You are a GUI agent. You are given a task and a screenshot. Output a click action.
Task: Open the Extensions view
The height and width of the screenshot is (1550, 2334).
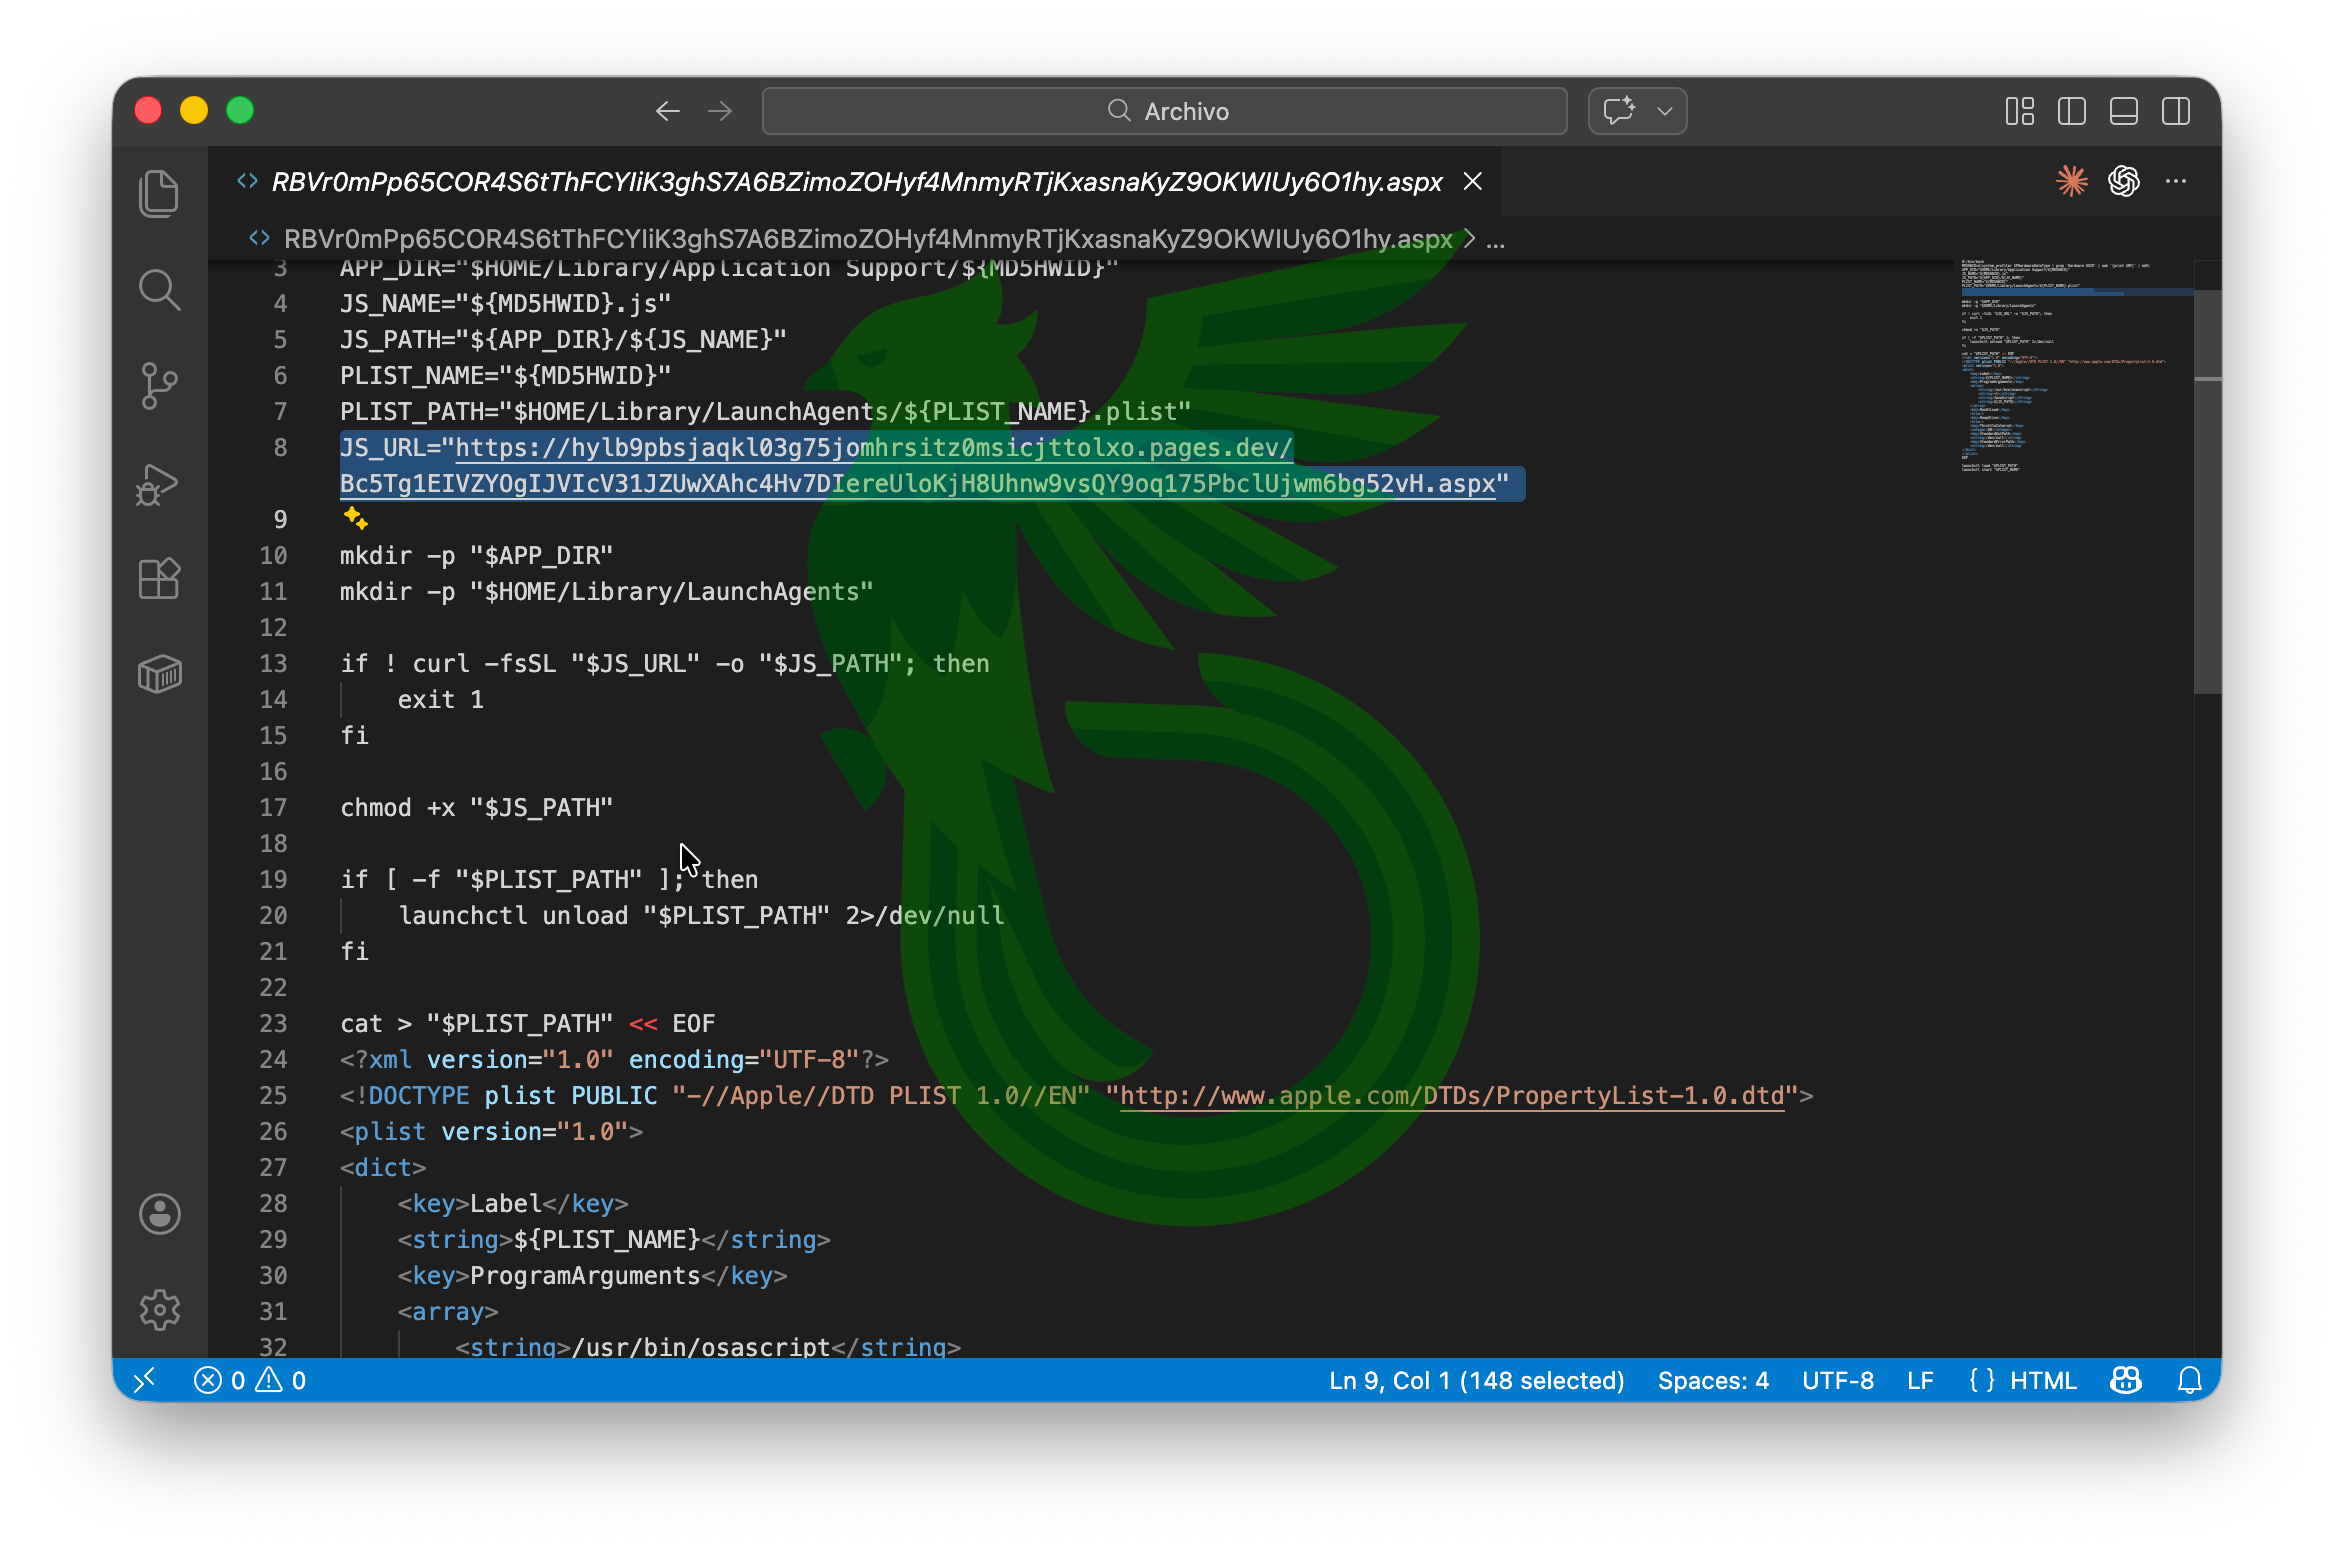tap(159, 579)
